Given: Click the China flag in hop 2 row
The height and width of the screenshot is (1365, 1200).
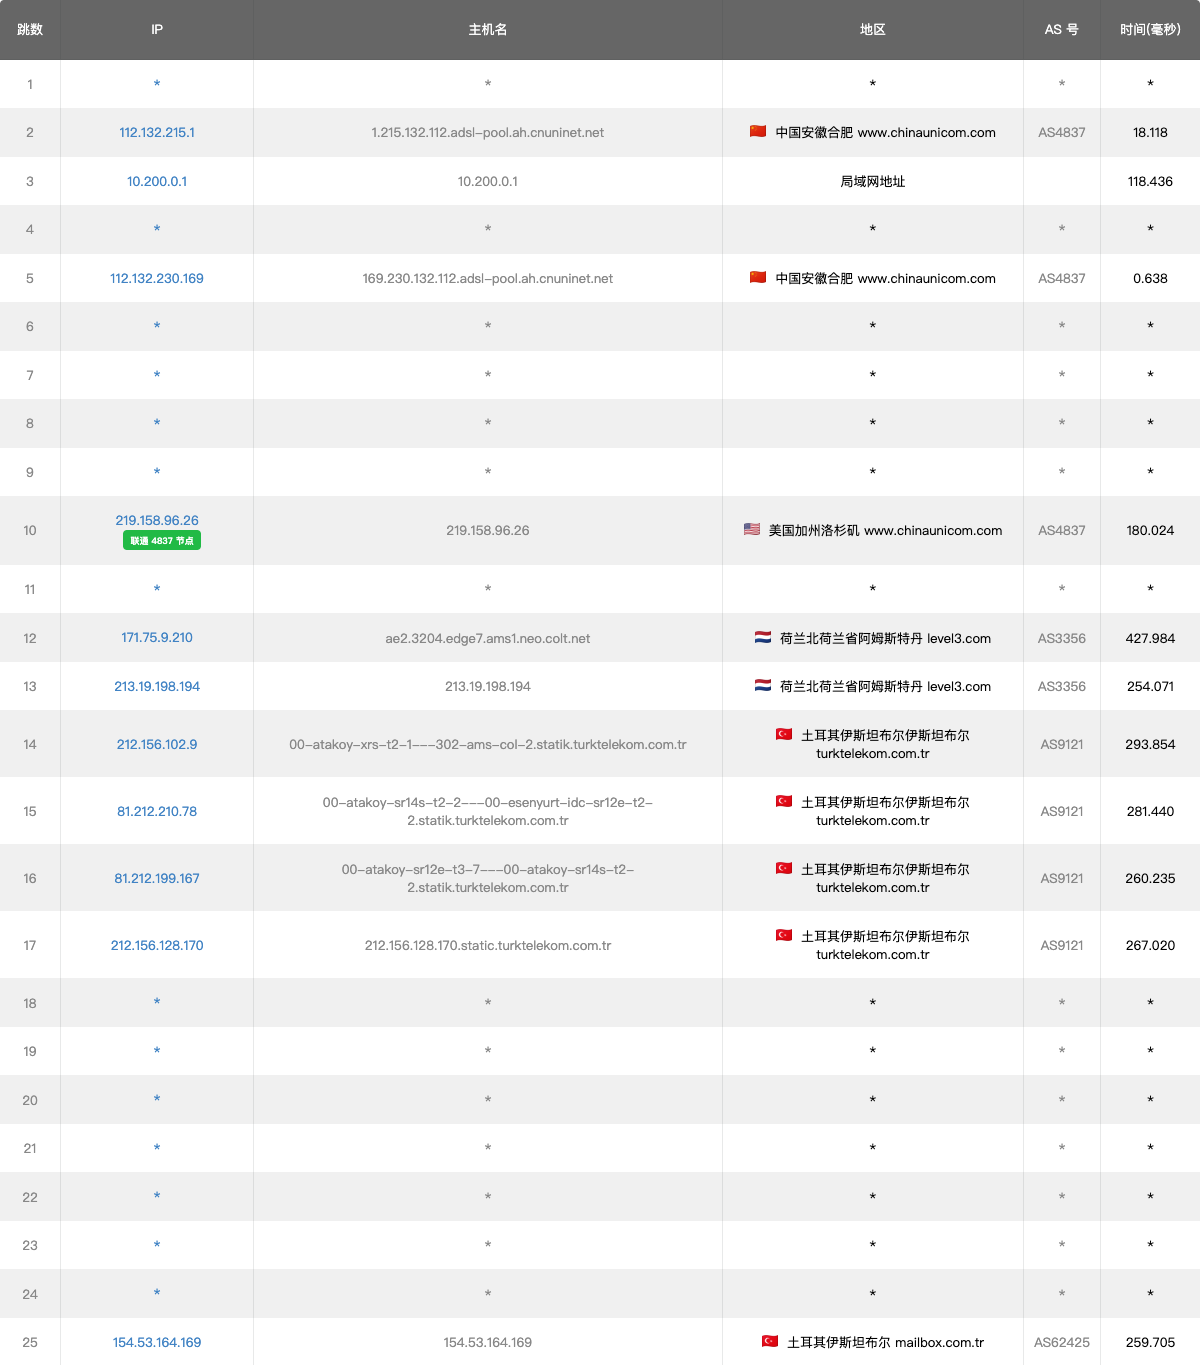Looking at the screenshot, I should pos(758,131).
